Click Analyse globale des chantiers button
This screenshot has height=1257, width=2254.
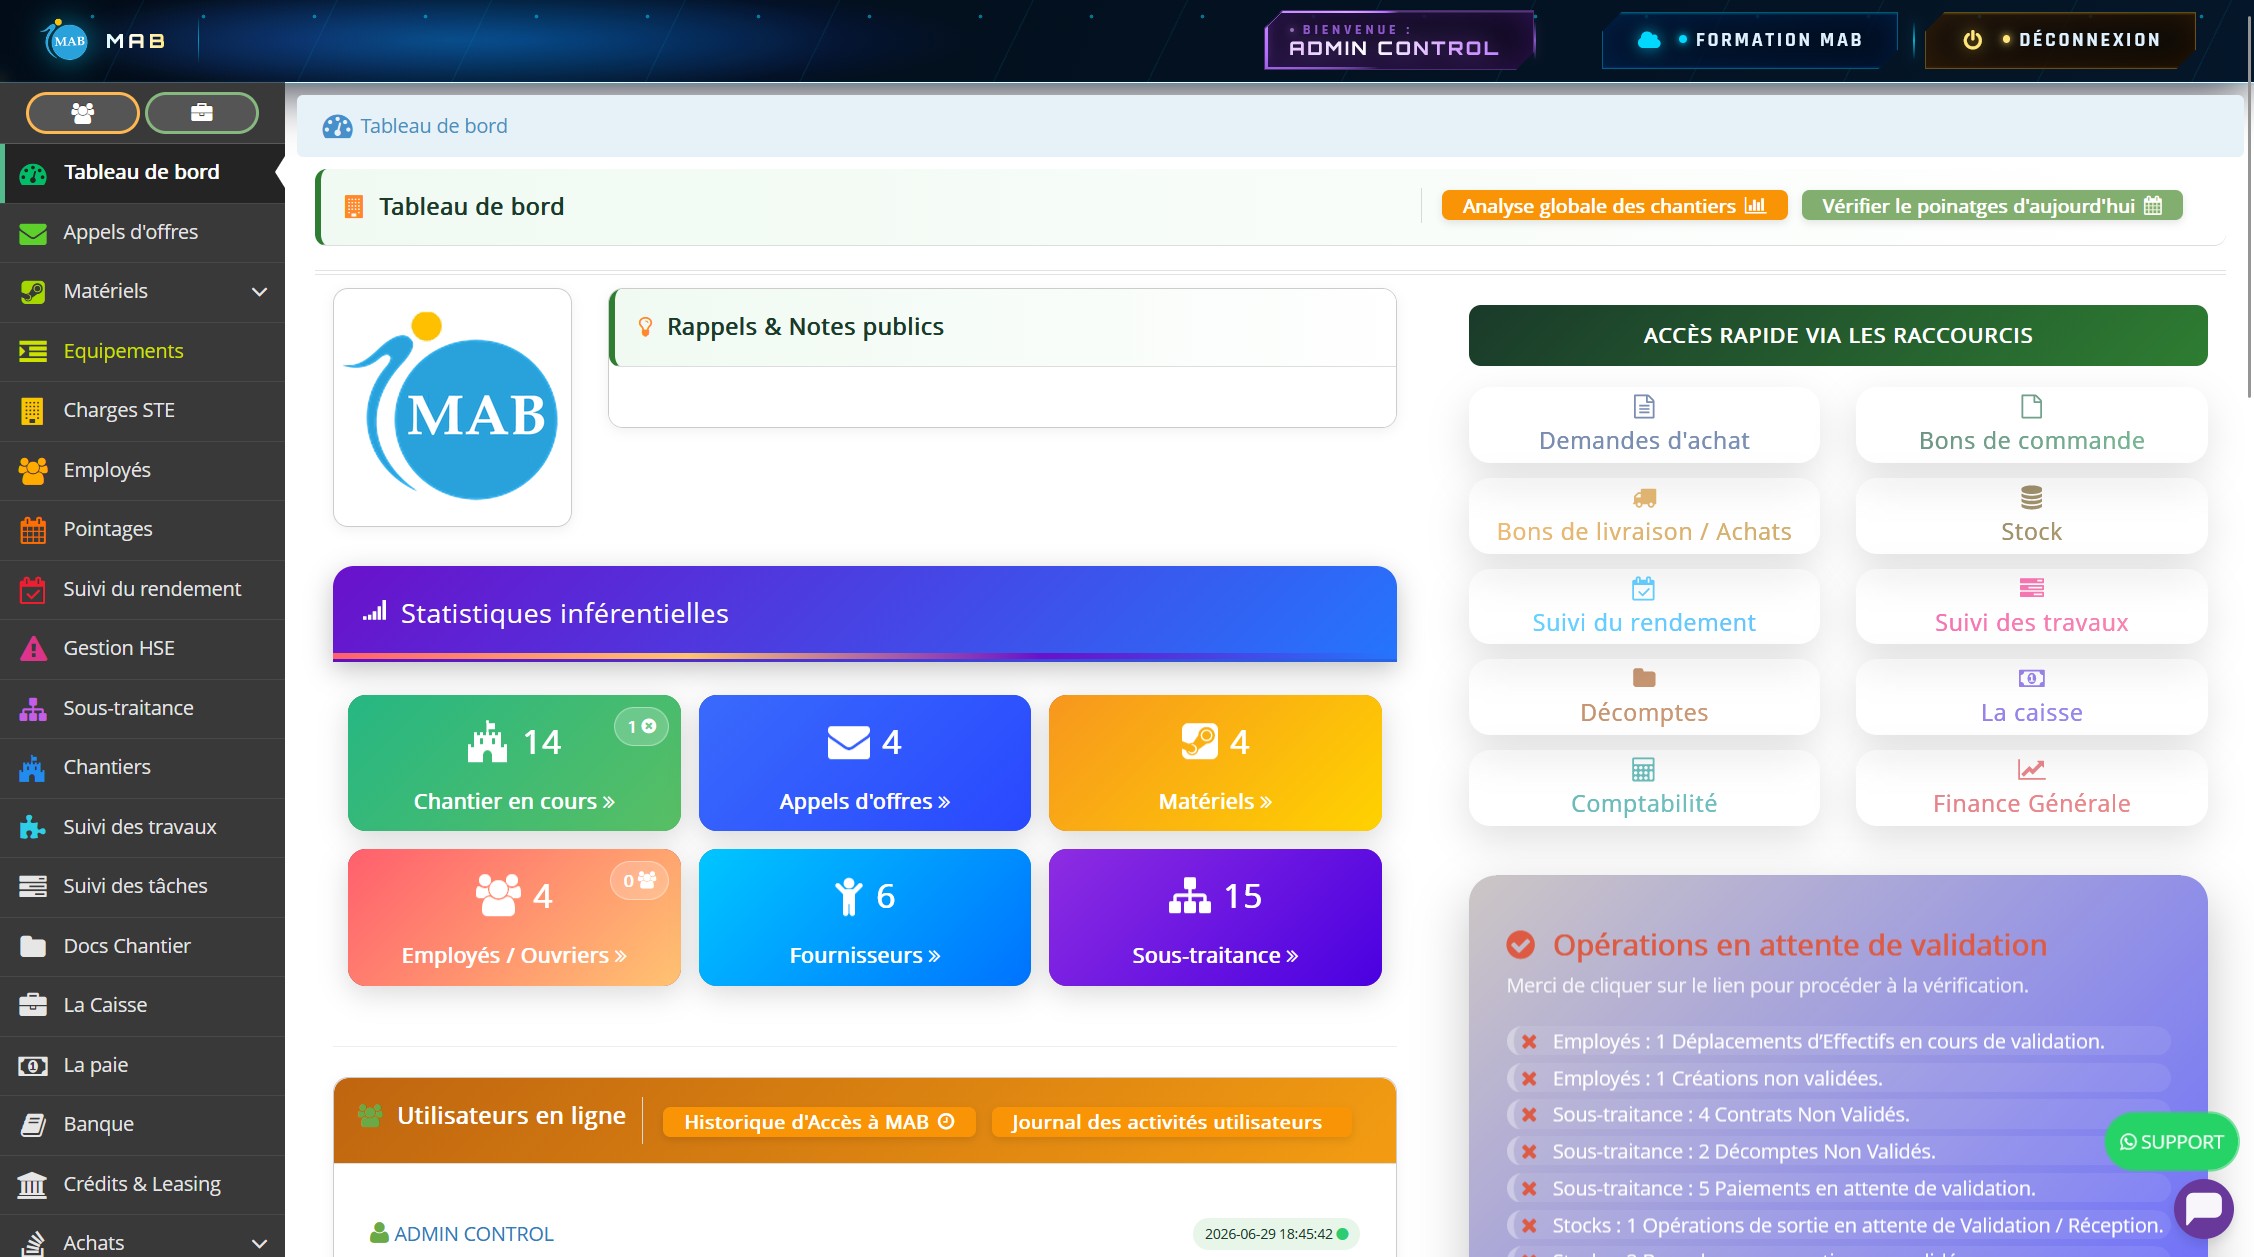[1614, 206]
